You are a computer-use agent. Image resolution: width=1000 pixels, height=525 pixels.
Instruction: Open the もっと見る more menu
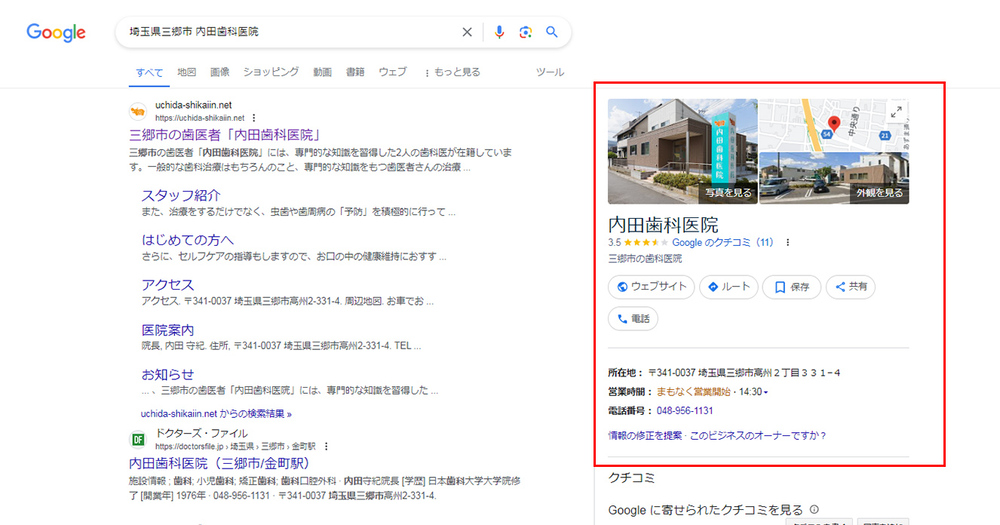tap(452, 72)
